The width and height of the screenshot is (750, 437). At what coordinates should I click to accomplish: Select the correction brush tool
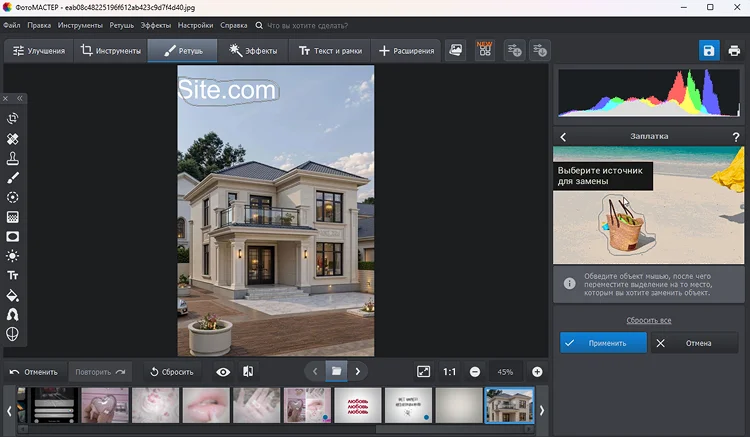tap(12, 178)
